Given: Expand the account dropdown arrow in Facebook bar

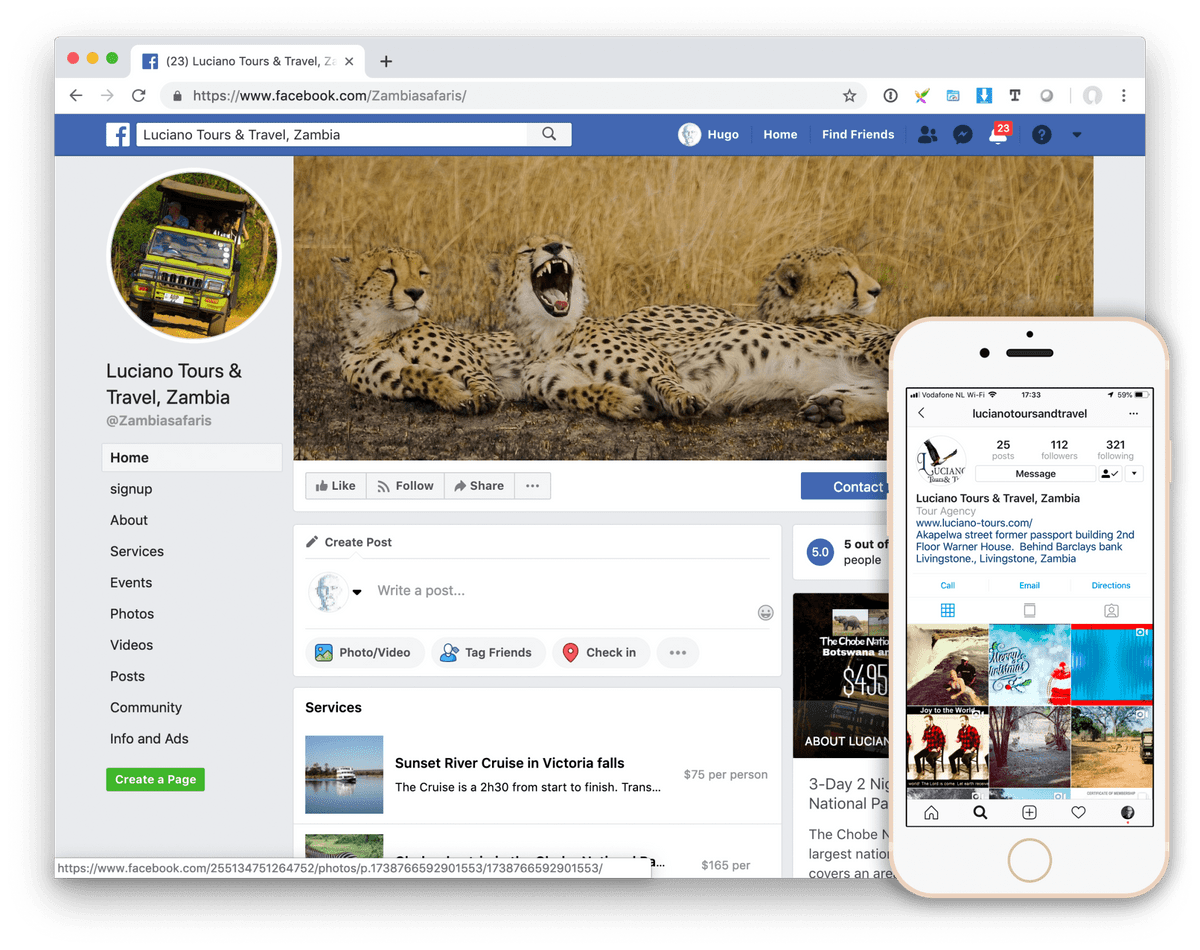Looking at the screenshot, I should tap(1077, 134).
